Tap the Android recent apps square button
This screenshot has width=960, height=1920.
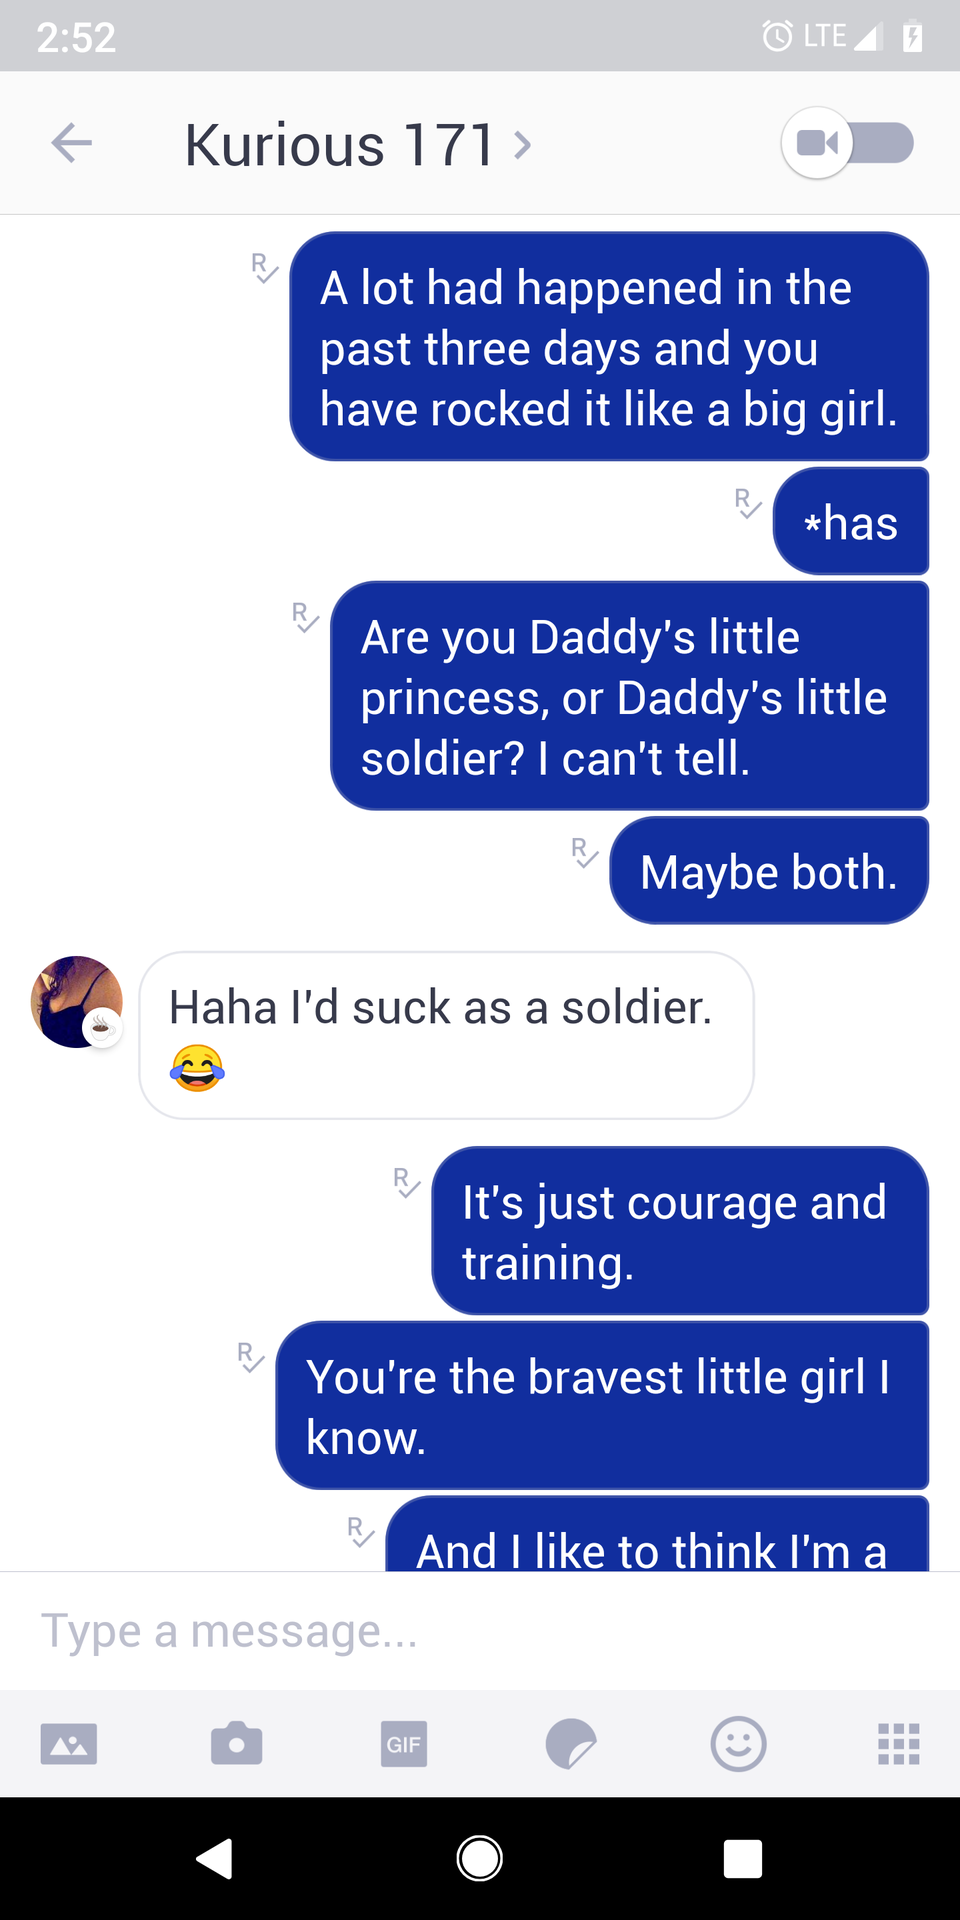[x=743, y=1859]
